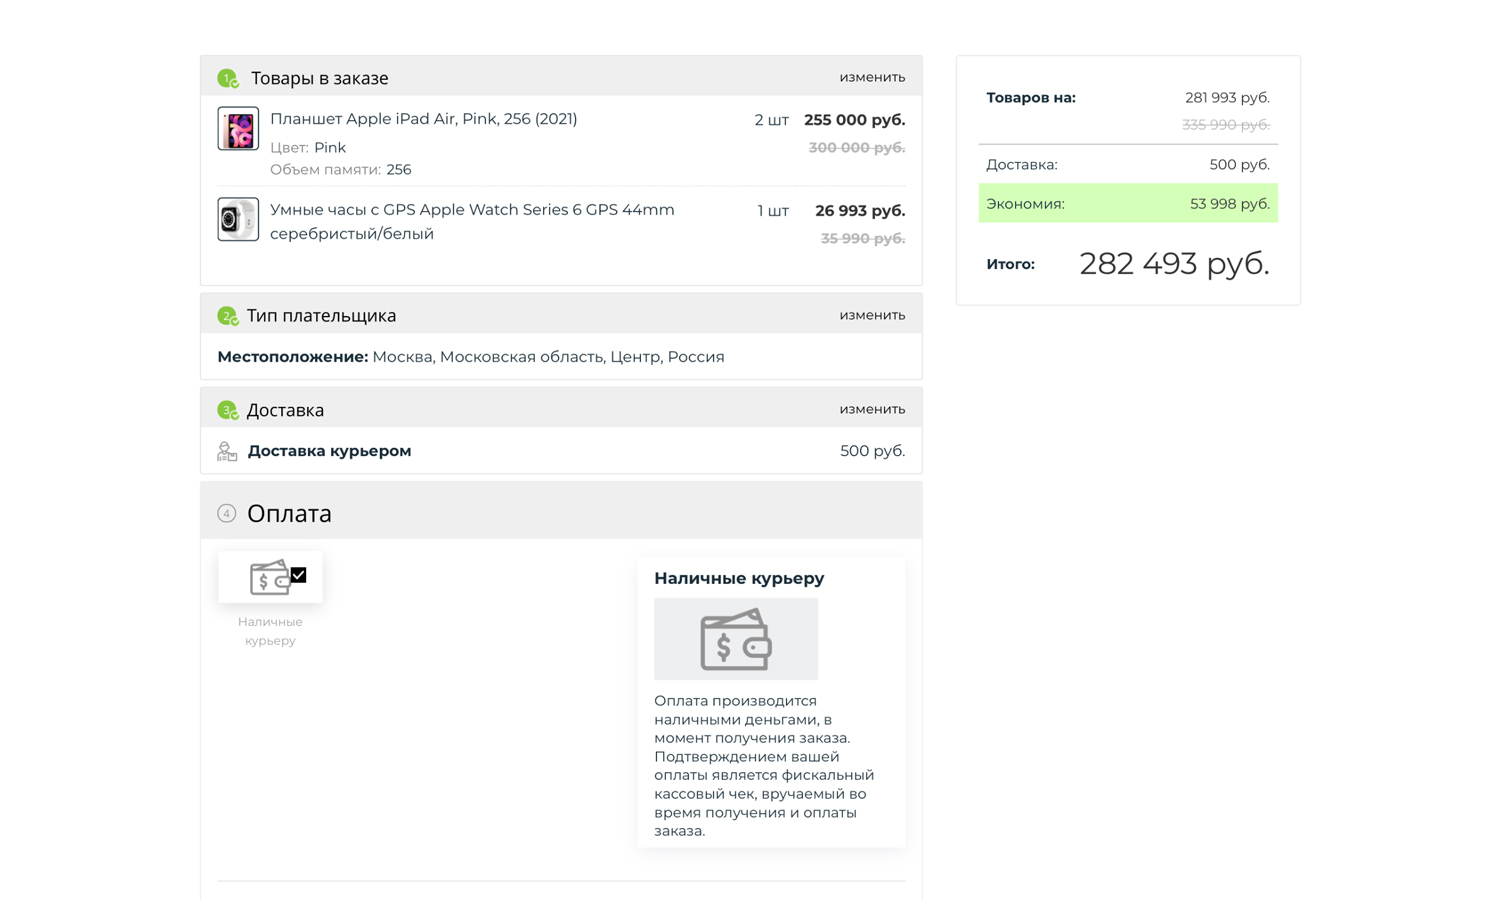Screen dimensions: 1500x900
Task: Toggle the Наличные курьеру payment checkbox
Action: (298, 575)
